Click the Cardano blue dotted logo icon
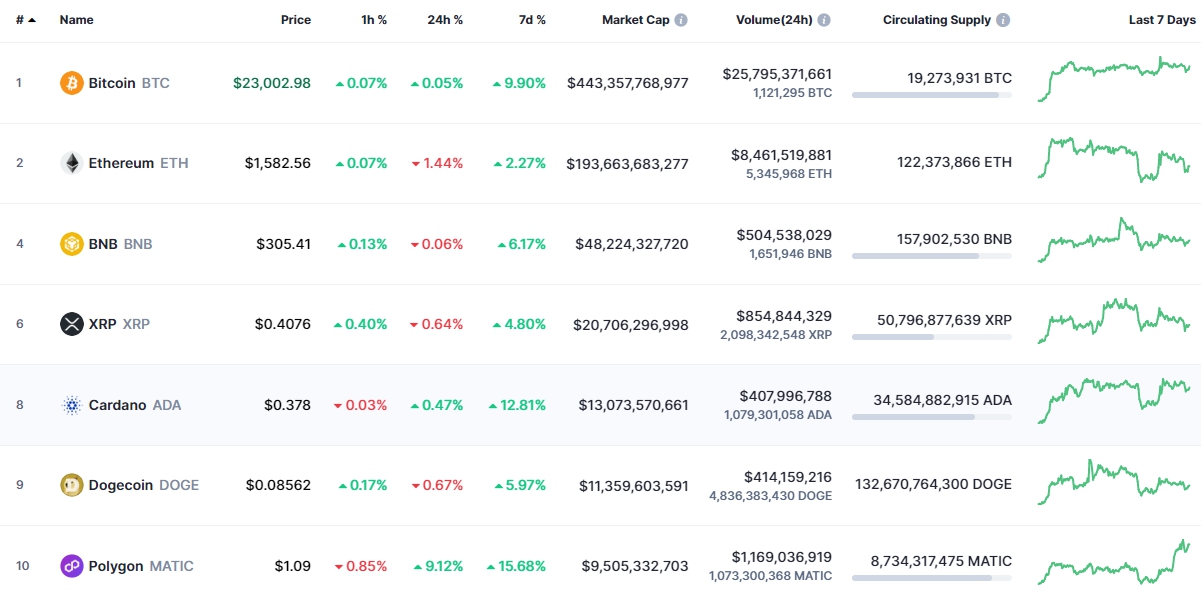 click(x=72, y=405)
